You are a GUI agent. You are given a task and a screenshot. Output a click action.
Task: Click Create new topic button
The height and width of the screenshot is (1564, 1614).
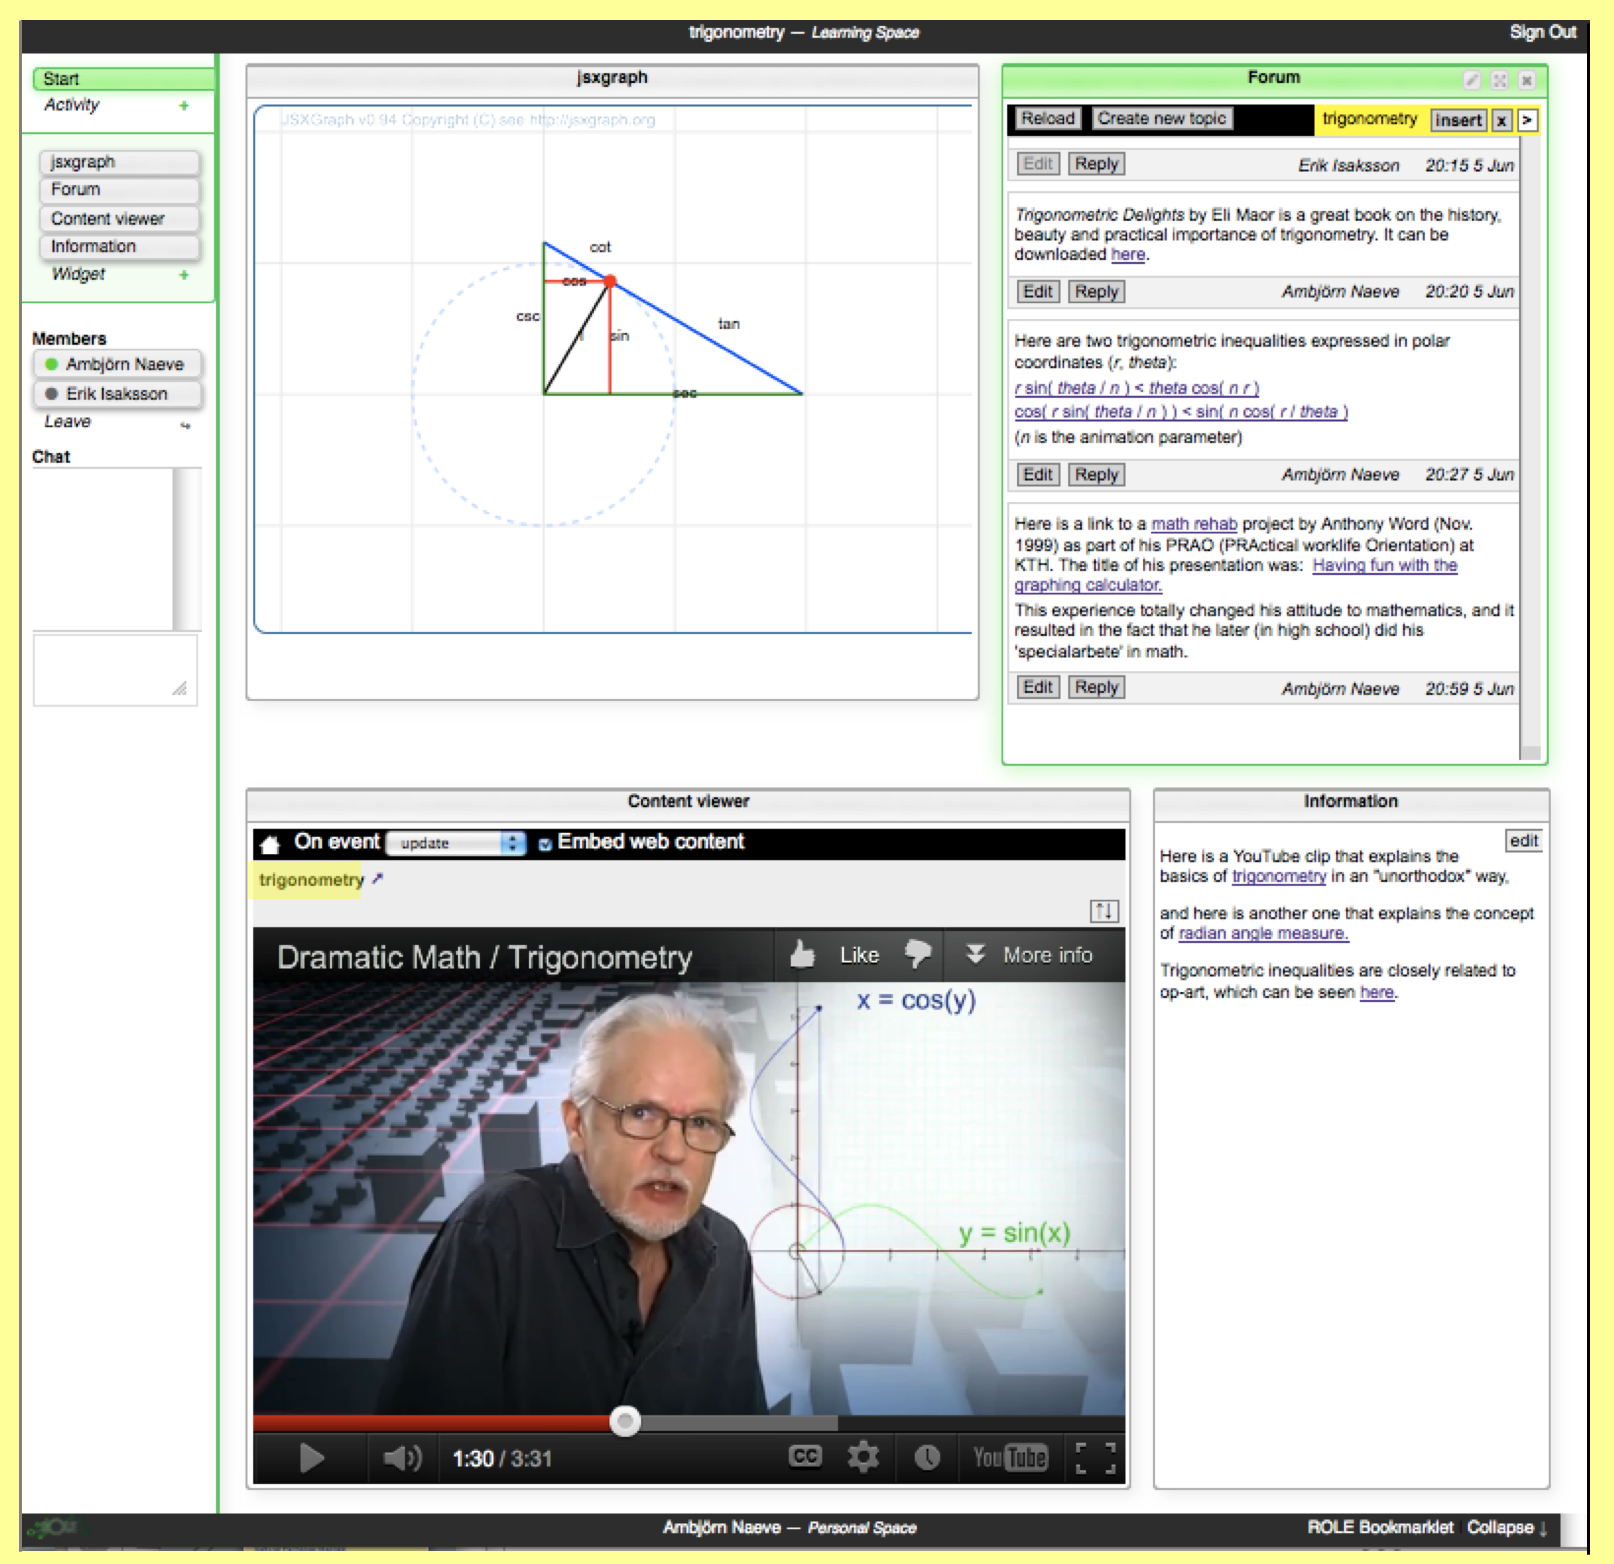(x=1161, y=118)
